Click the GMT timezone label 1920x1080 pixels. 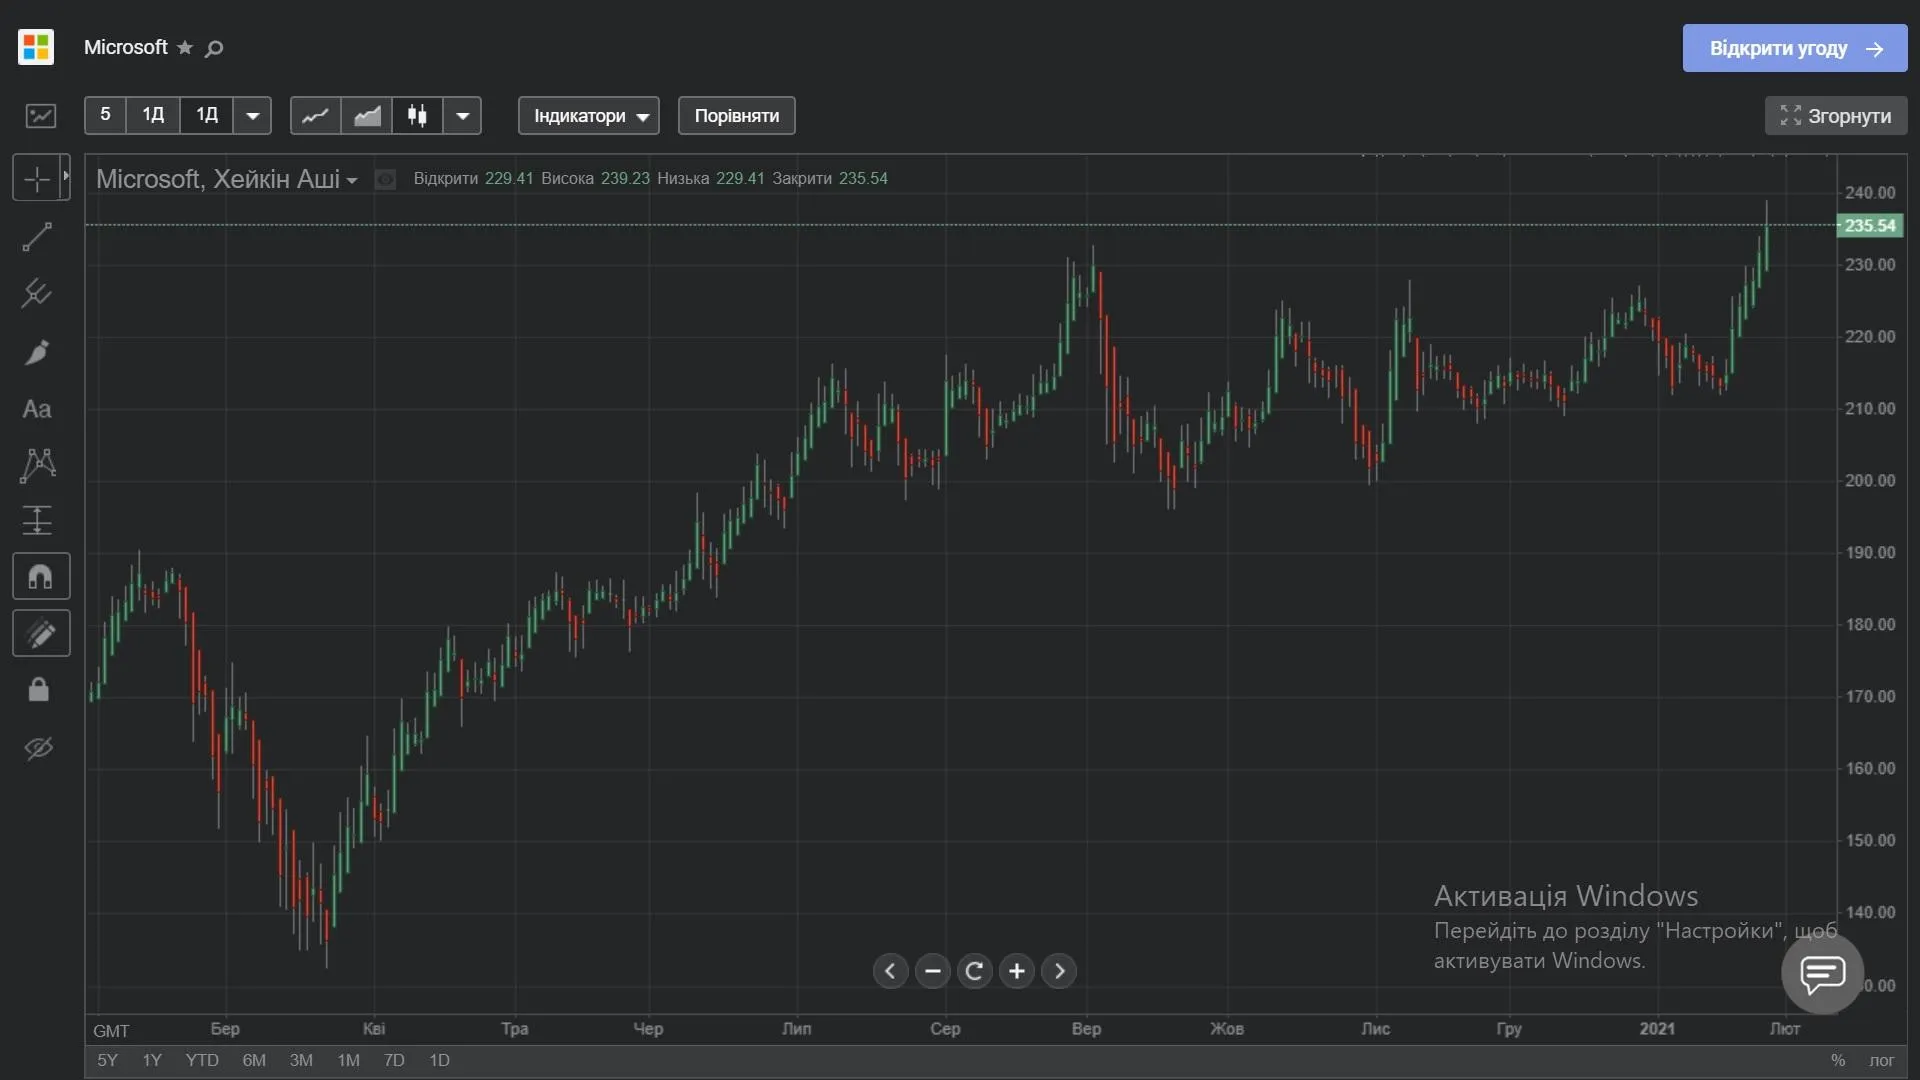coord(111,1031)
